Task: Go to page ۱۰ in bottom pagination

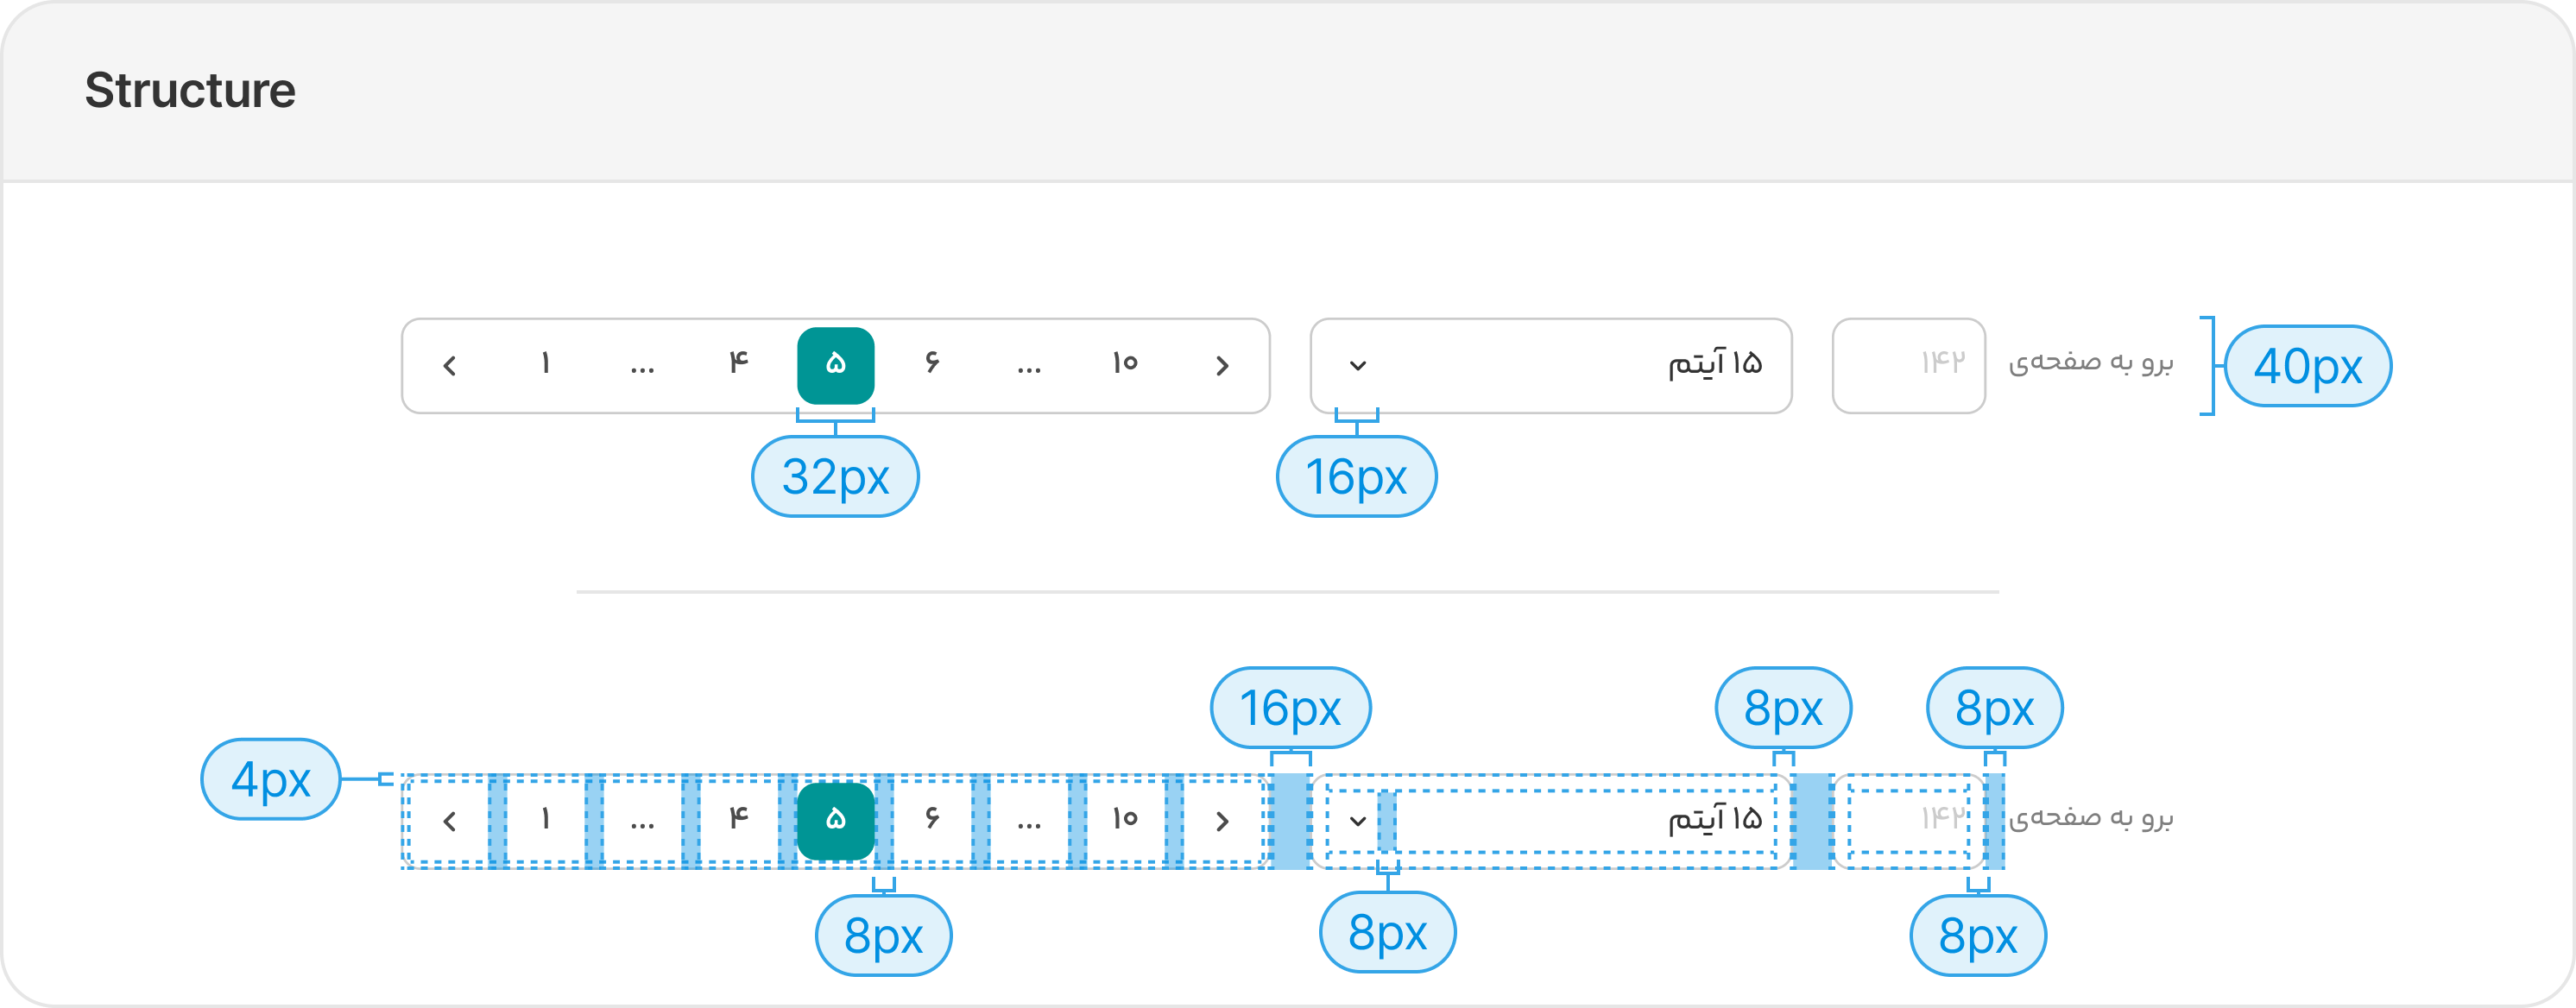Action: click(1125, 822)
